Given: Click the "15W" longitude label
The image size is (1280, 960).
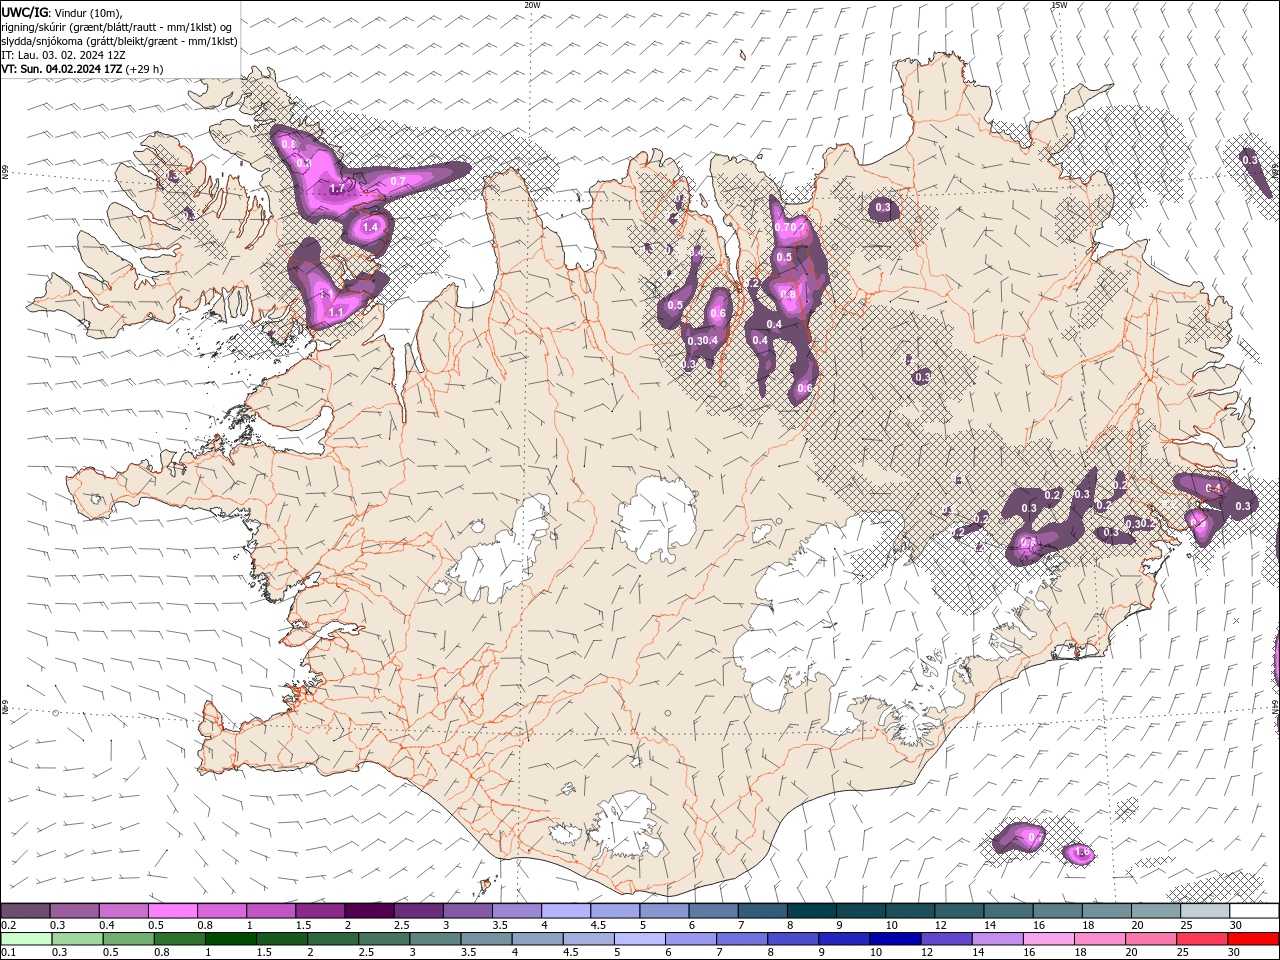Looking at the screenshot, I should click(1059, 5).
